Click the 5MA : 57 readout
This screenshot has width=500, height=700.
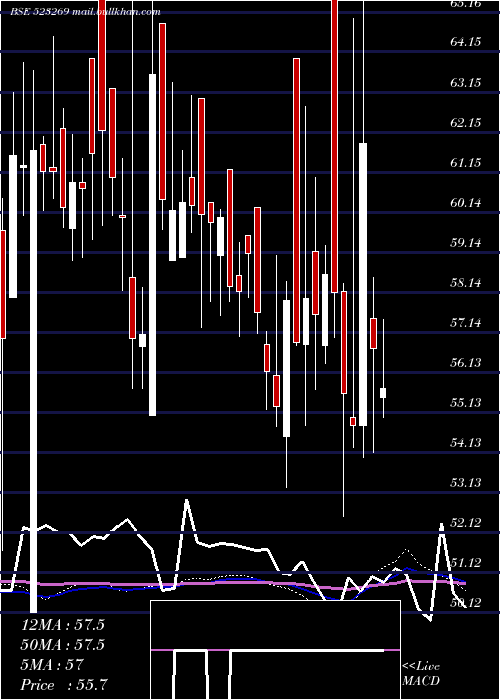(52, 665)
